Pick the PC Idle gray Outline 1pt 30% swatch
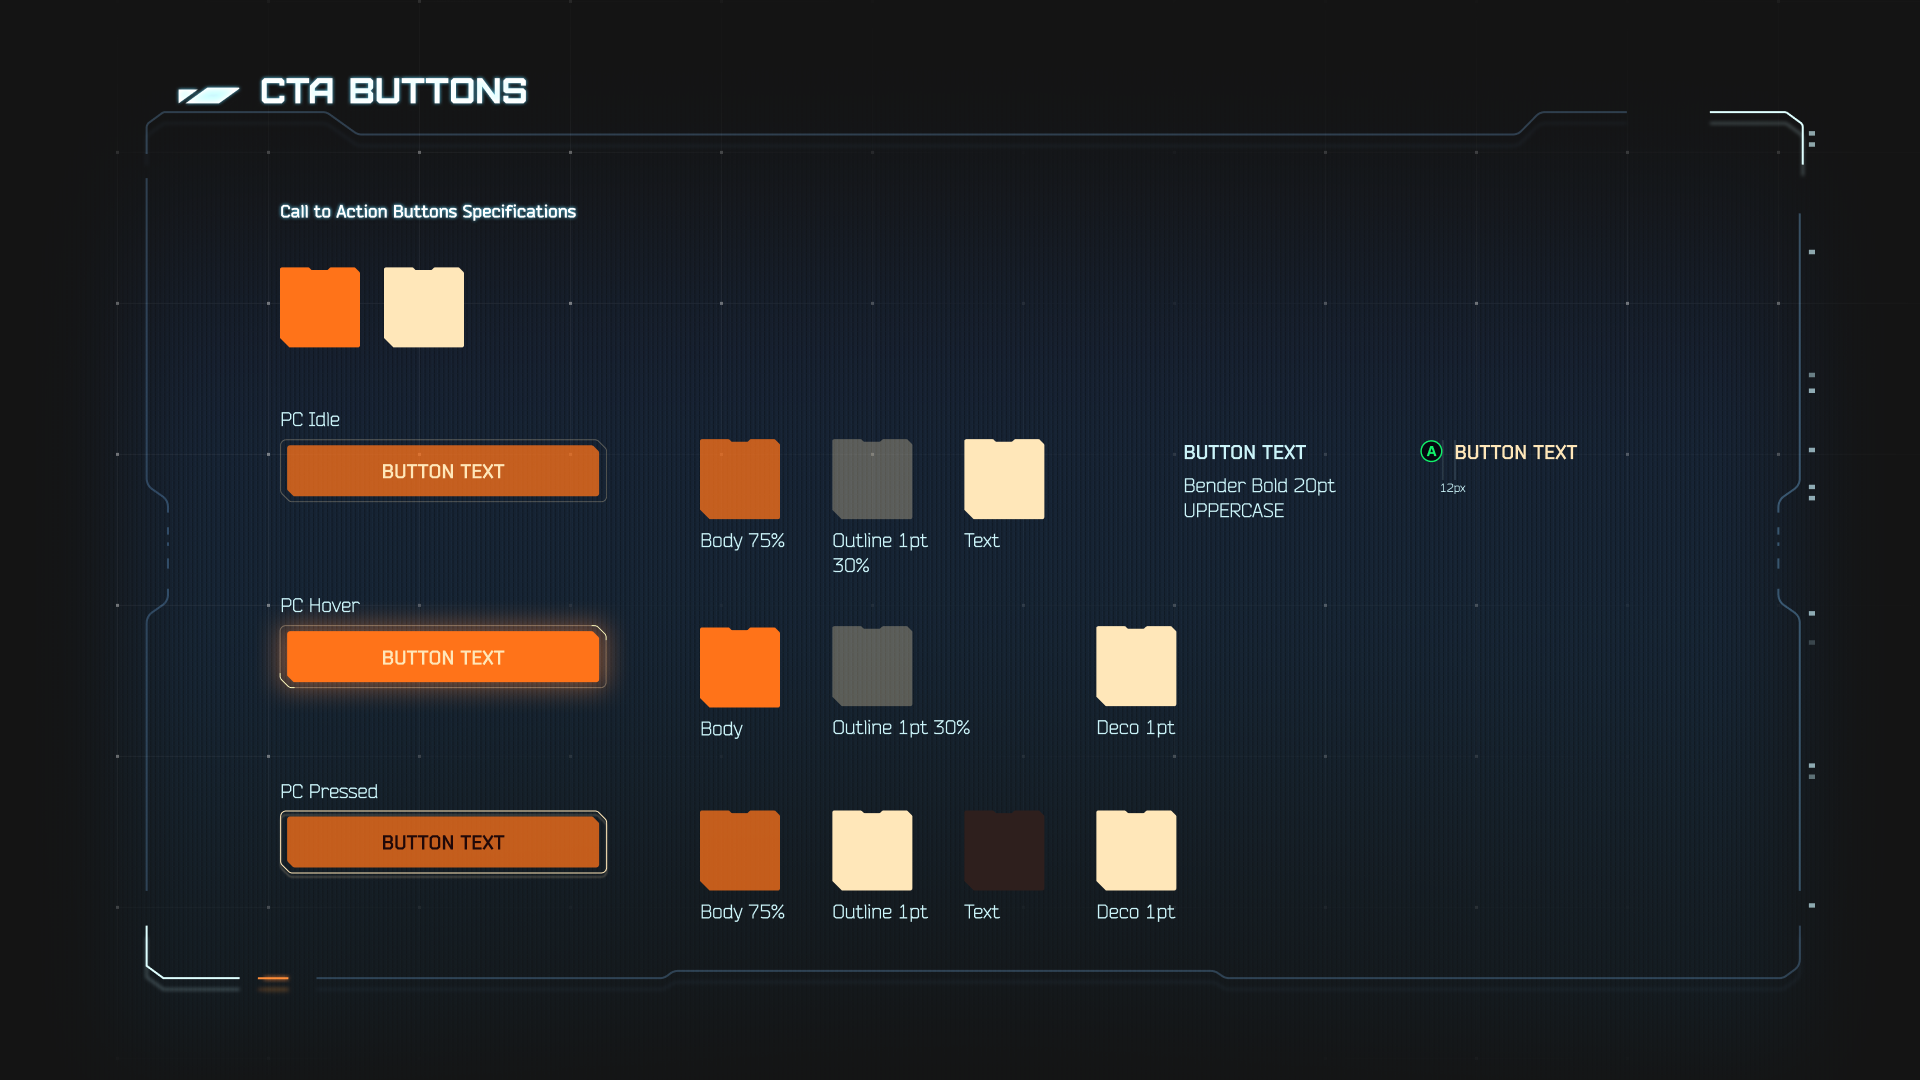Image resolution: width=1920 pixels, height=1080 pixels. tap(872, 480)
